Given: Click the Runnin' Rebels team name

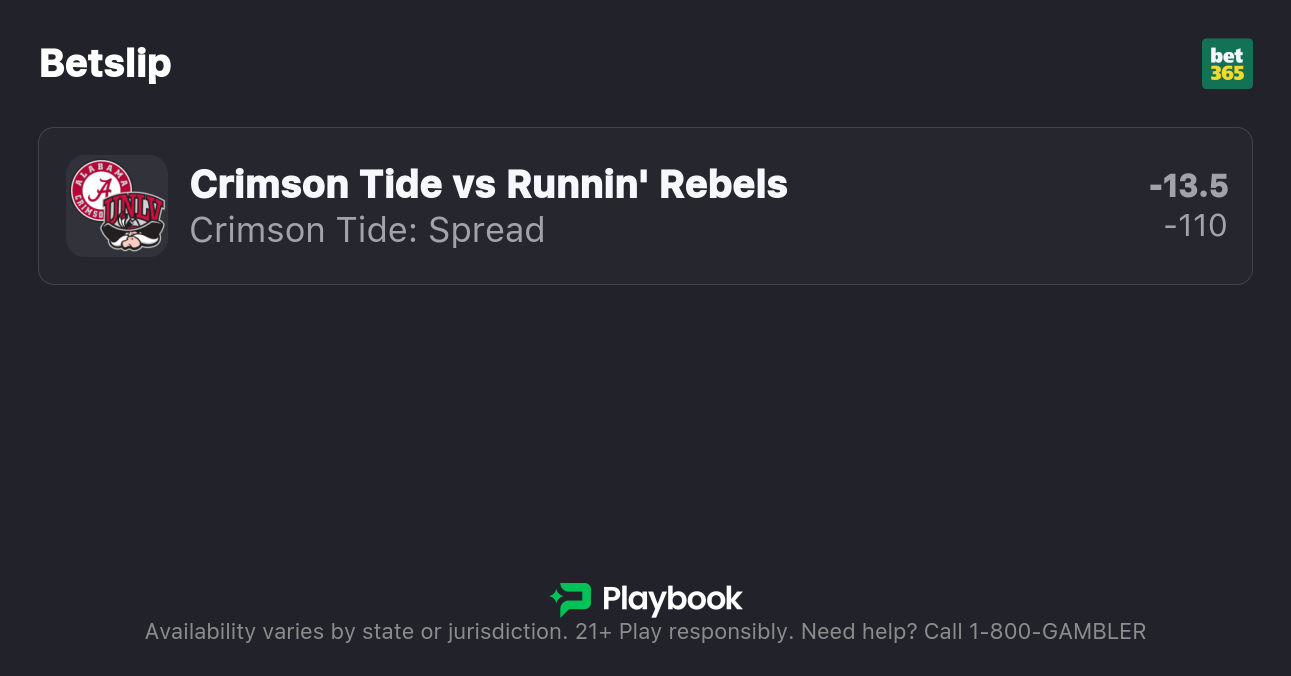Looking at the screenshot, I should click(x=647, y=184).
